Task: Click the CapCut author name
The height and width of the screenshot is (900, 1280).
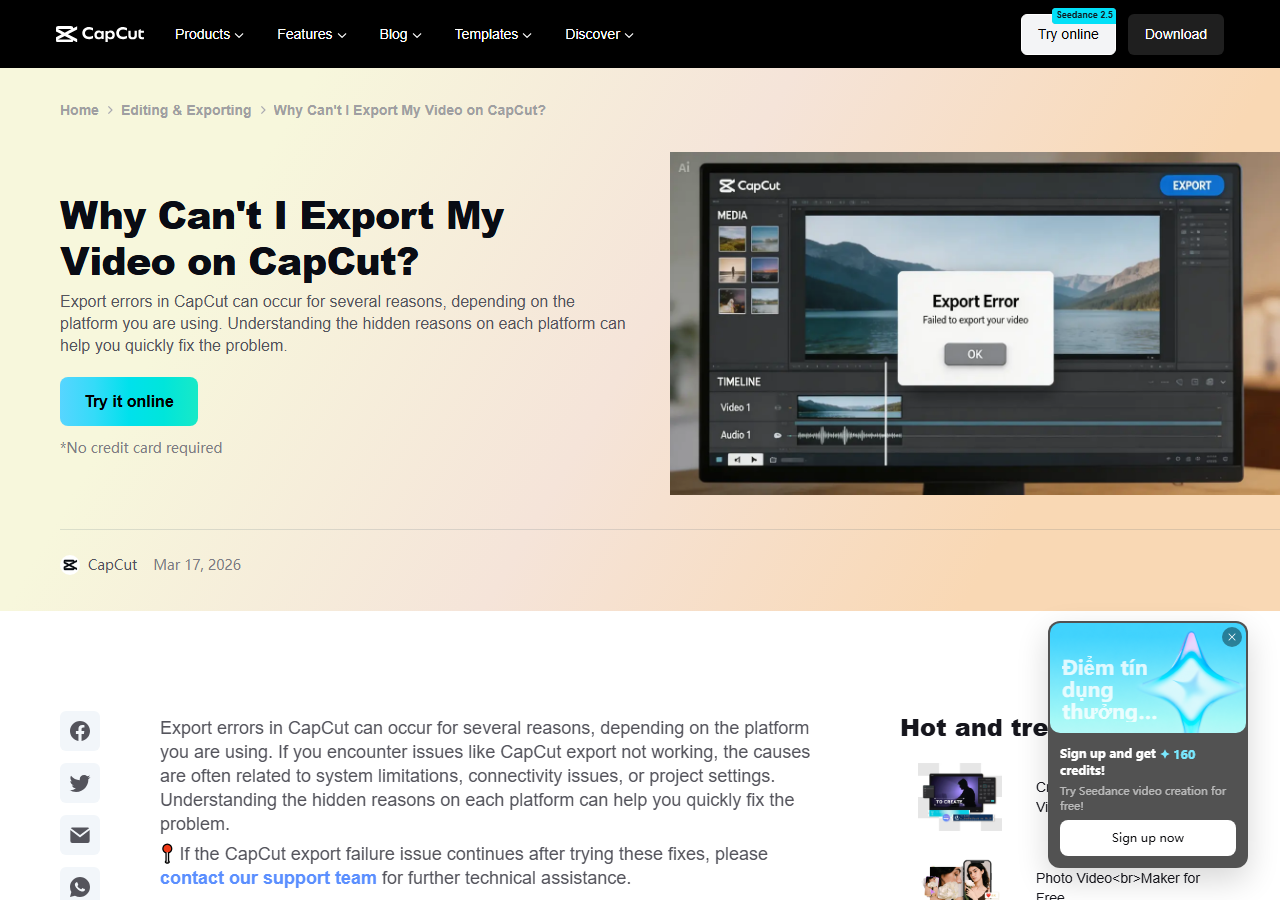Action: (x=112, y=565)
